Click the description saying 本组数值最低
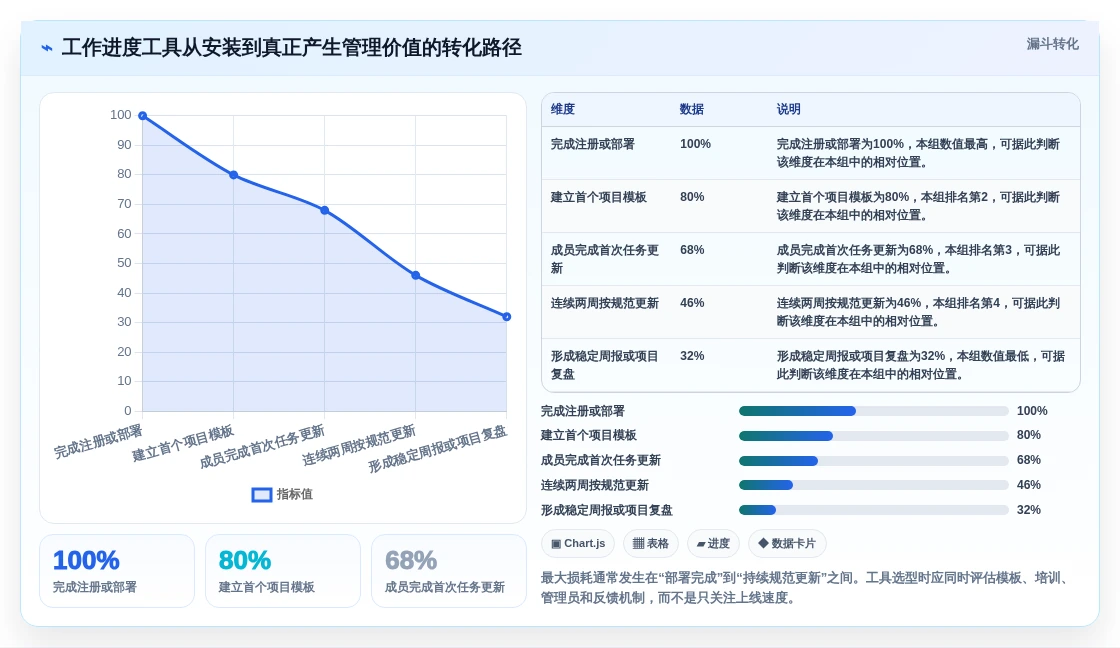Screen dimensions: 1120x648 [x=921, y=365]
